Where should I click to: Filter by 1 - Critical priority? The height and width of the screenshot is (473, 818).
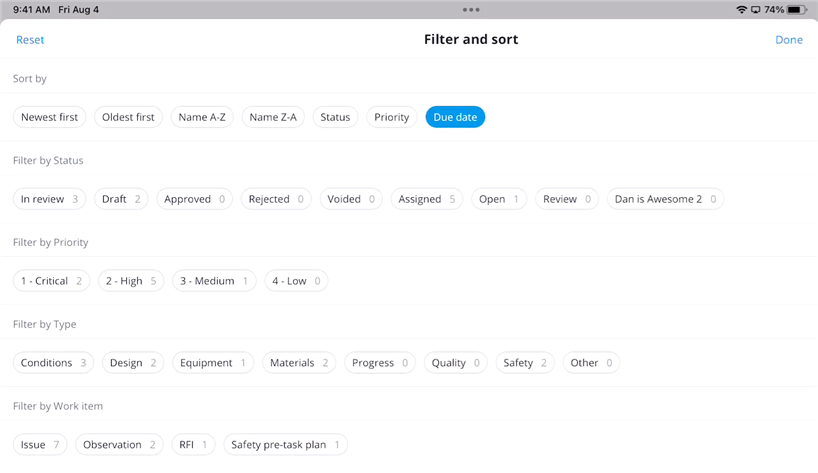click(x=51, y=281)
